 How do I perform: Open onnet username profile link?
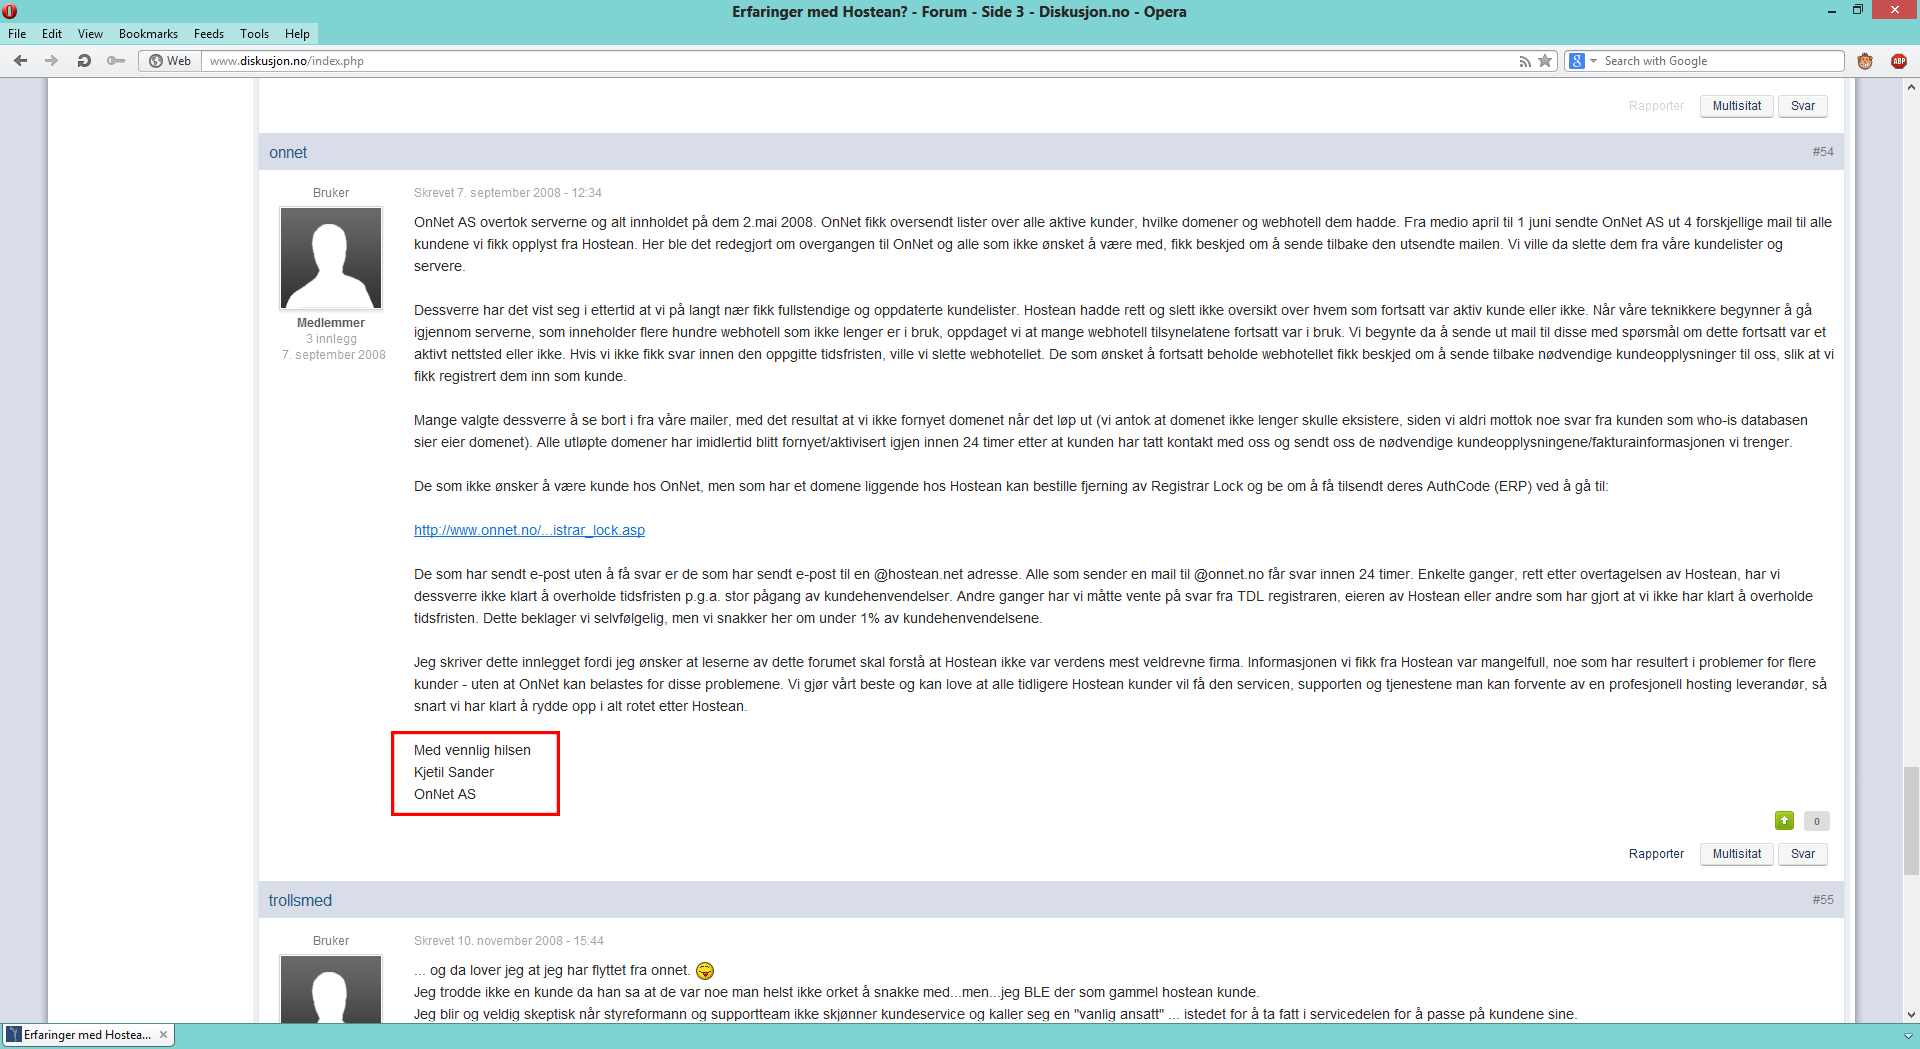point(288,153)
